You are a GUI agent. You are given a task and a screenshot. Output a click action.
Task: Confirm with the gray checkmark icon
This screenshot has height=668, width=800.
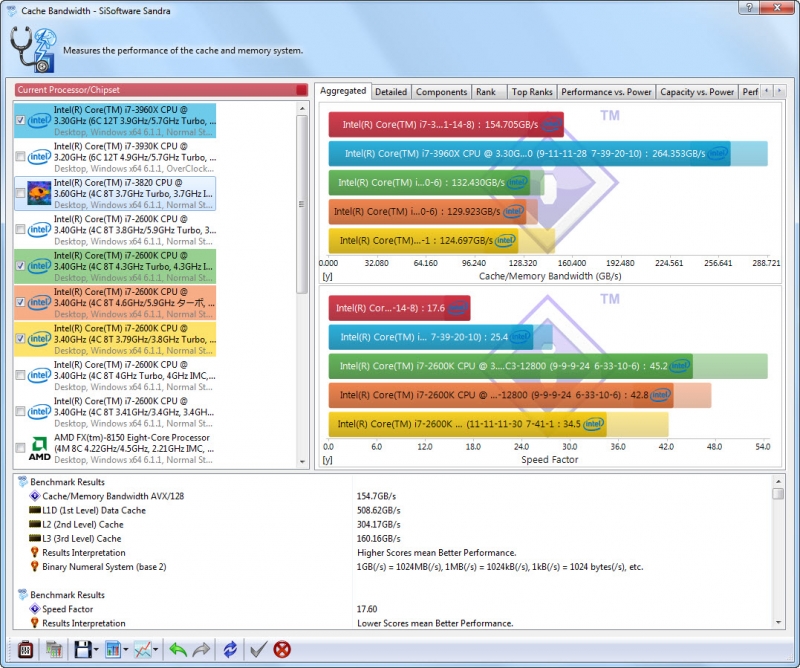coord(258,650)
